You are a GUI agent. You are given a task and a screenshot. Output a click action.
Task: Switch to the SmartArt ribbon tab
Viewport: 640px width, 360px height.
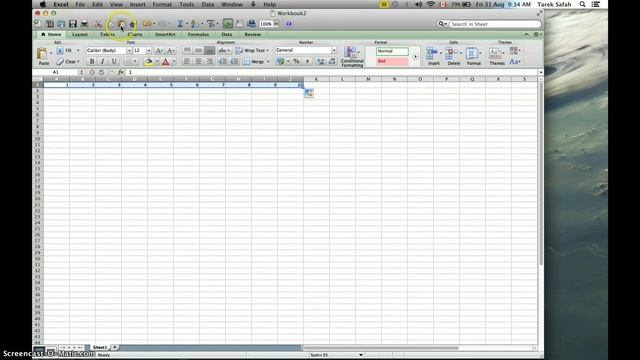tap(165, 35)
